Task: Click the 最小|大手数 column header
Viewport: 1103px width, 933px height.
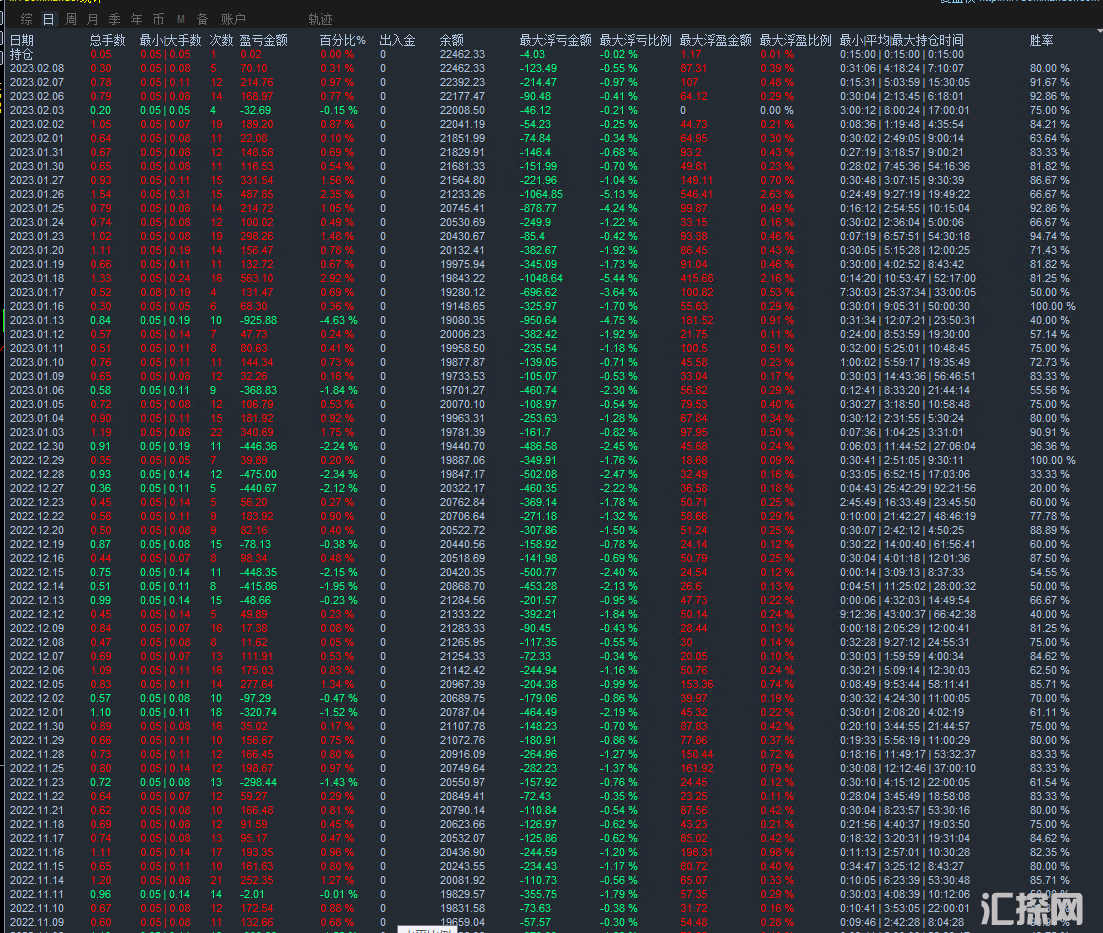Action: [x=170, y=41]
